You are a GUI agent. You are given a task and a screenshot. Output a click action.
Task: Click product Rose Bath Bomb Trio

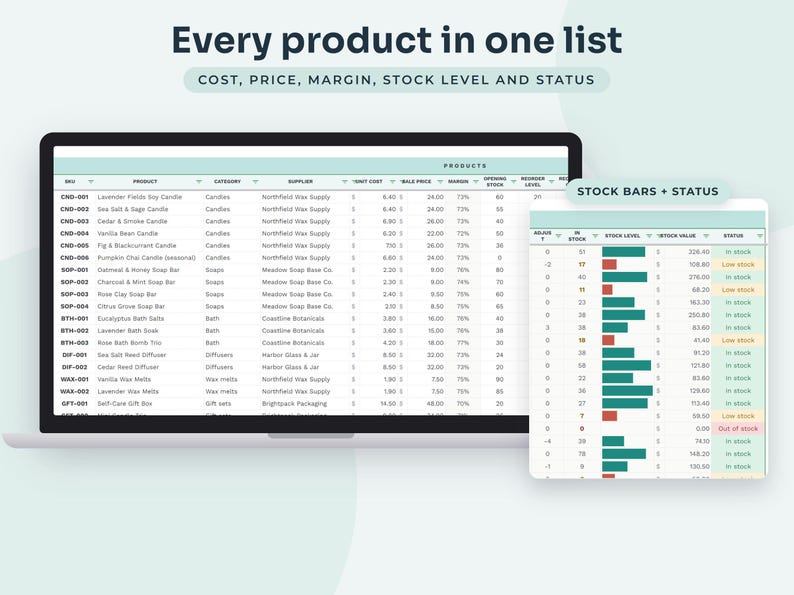[x=129, y=343]
